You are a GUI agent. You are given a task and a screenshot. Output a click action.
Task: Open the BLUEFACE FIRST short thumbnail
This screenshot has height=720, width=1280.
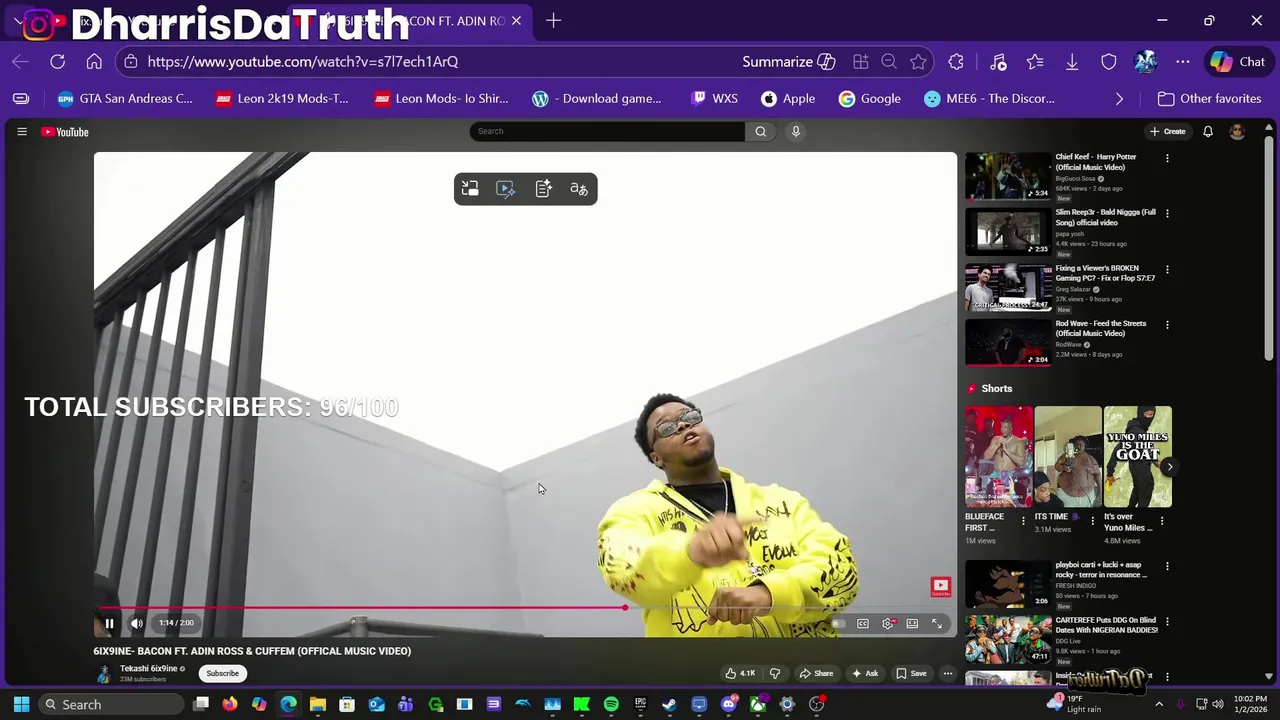tap(999, 457)
